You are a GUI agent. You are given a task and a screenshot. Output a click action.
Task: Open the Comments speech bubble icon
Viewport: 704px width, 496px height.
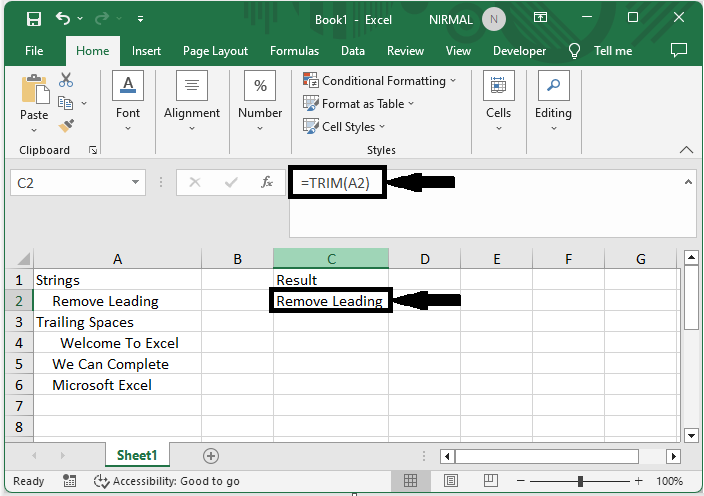pyautogui.click(x=678, y=50)
